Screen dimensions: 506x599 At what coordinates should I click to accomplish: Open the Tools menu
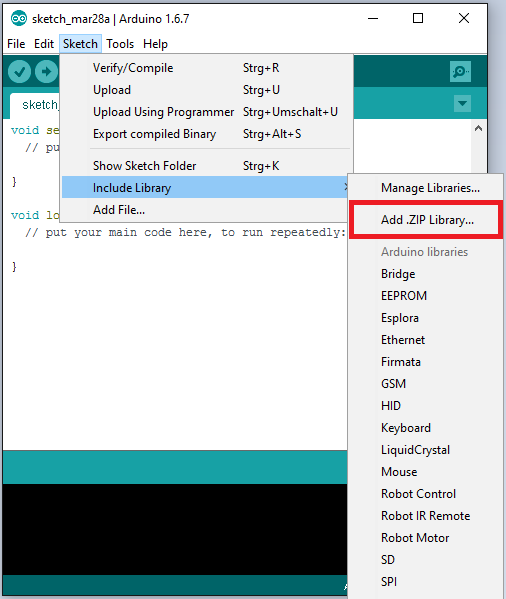[120, 44]
